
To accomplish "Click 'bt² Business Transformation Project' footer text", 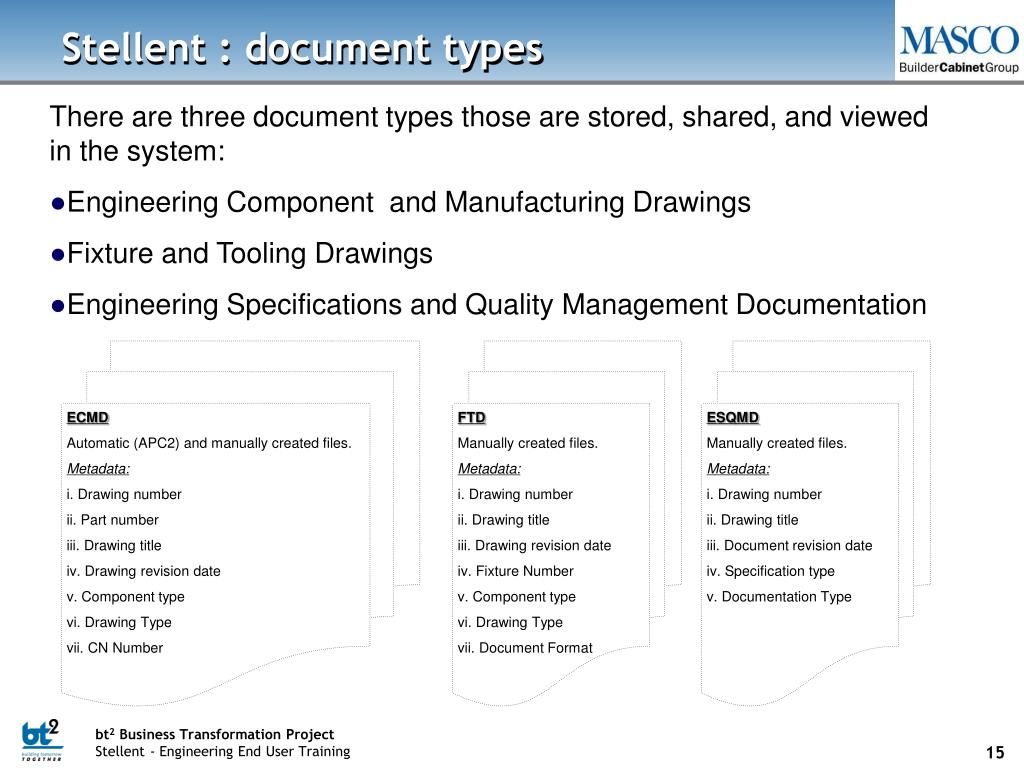I will click(x=214, y=734).
